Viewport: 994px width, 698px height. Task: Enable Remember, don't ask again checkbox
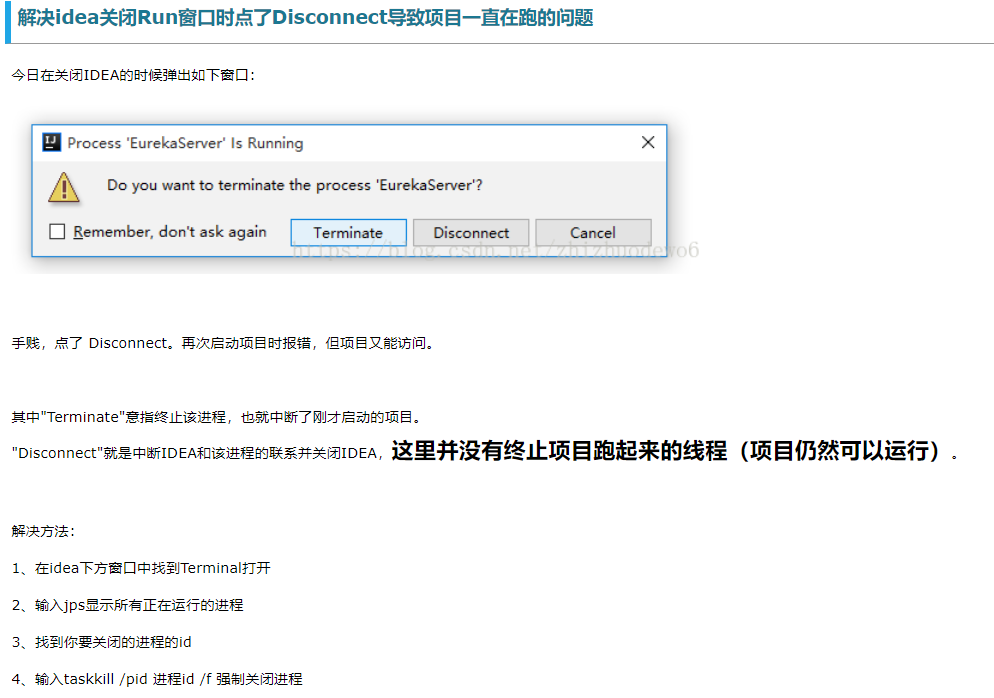coord(57,231)
